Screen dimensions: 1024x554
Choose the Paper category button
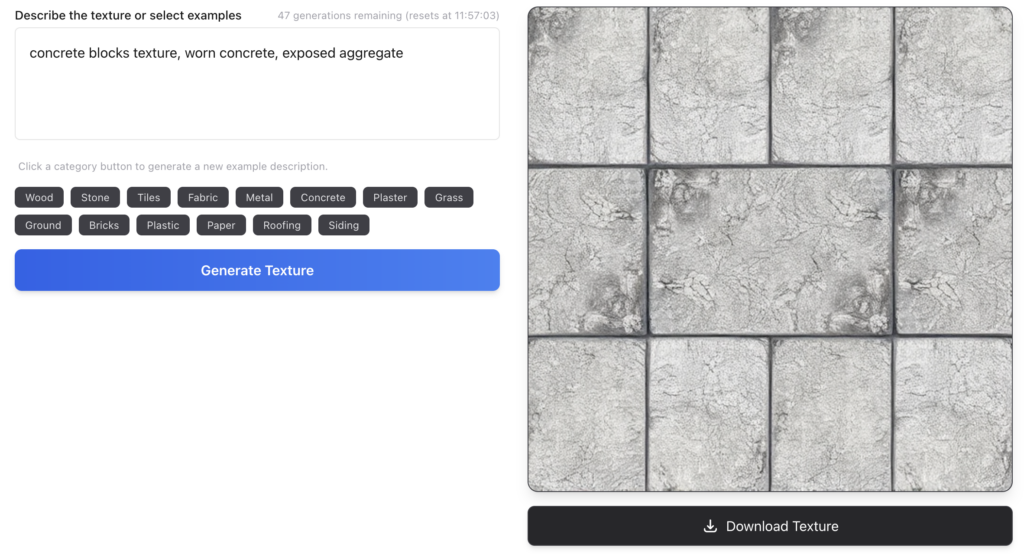(x=221, y=225)
